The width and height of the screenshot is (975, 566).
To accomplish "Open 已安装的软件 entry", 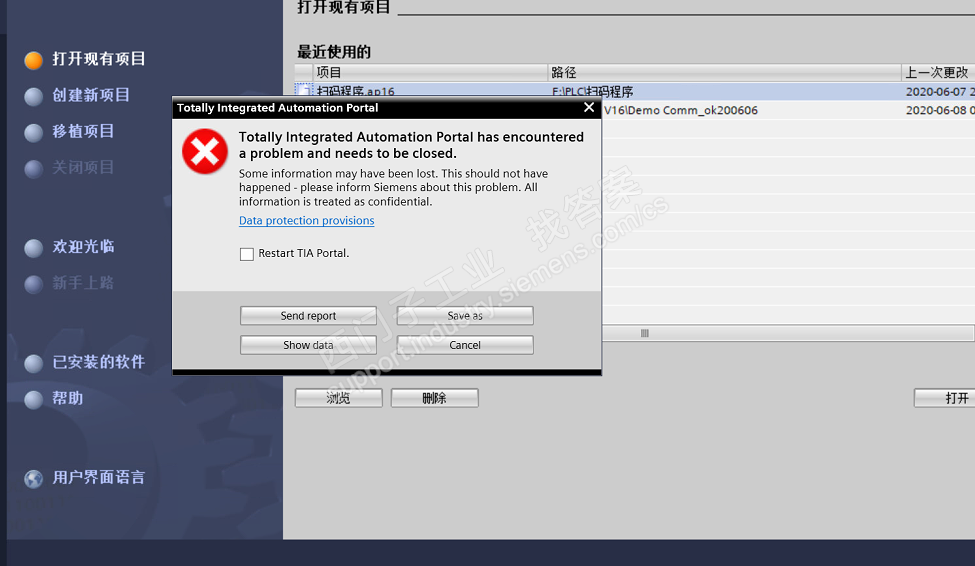I will [x=99, y=362].
